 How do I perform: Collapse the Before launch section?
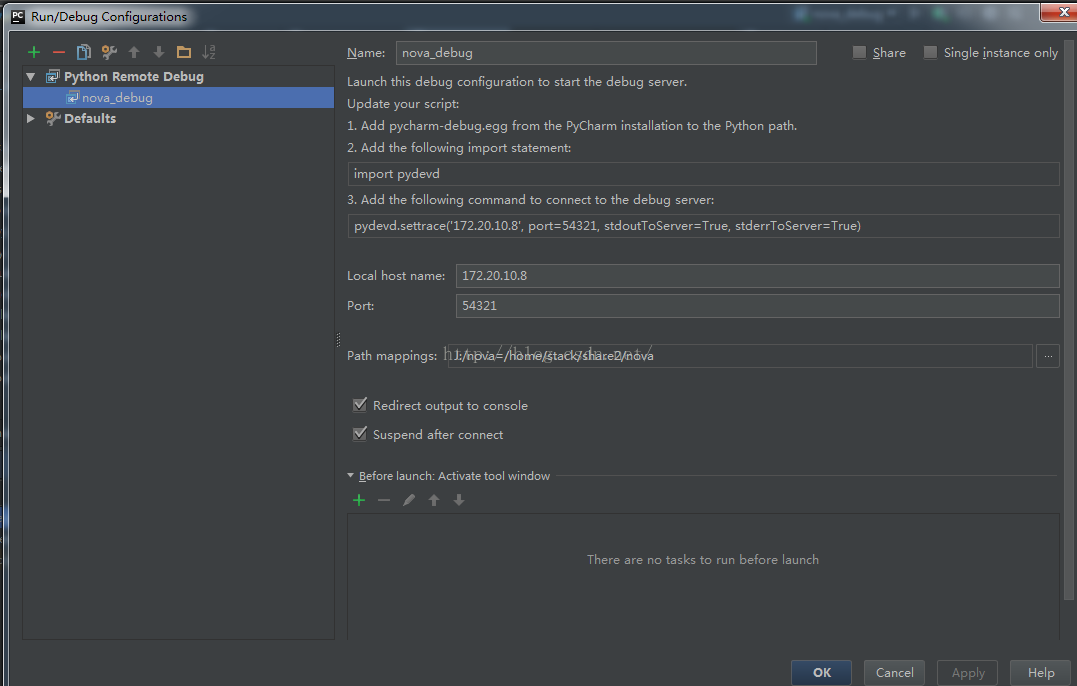tap(351, 475)
